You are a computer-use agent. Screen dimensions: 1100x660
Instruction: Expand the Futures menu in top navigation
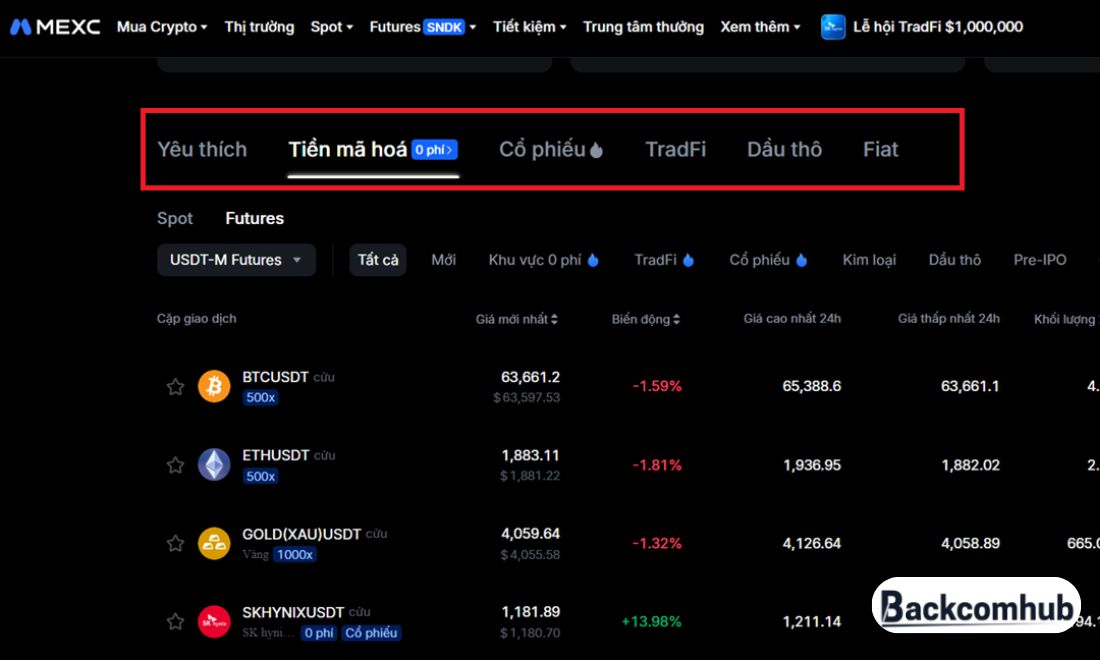[x=423, y=27]
